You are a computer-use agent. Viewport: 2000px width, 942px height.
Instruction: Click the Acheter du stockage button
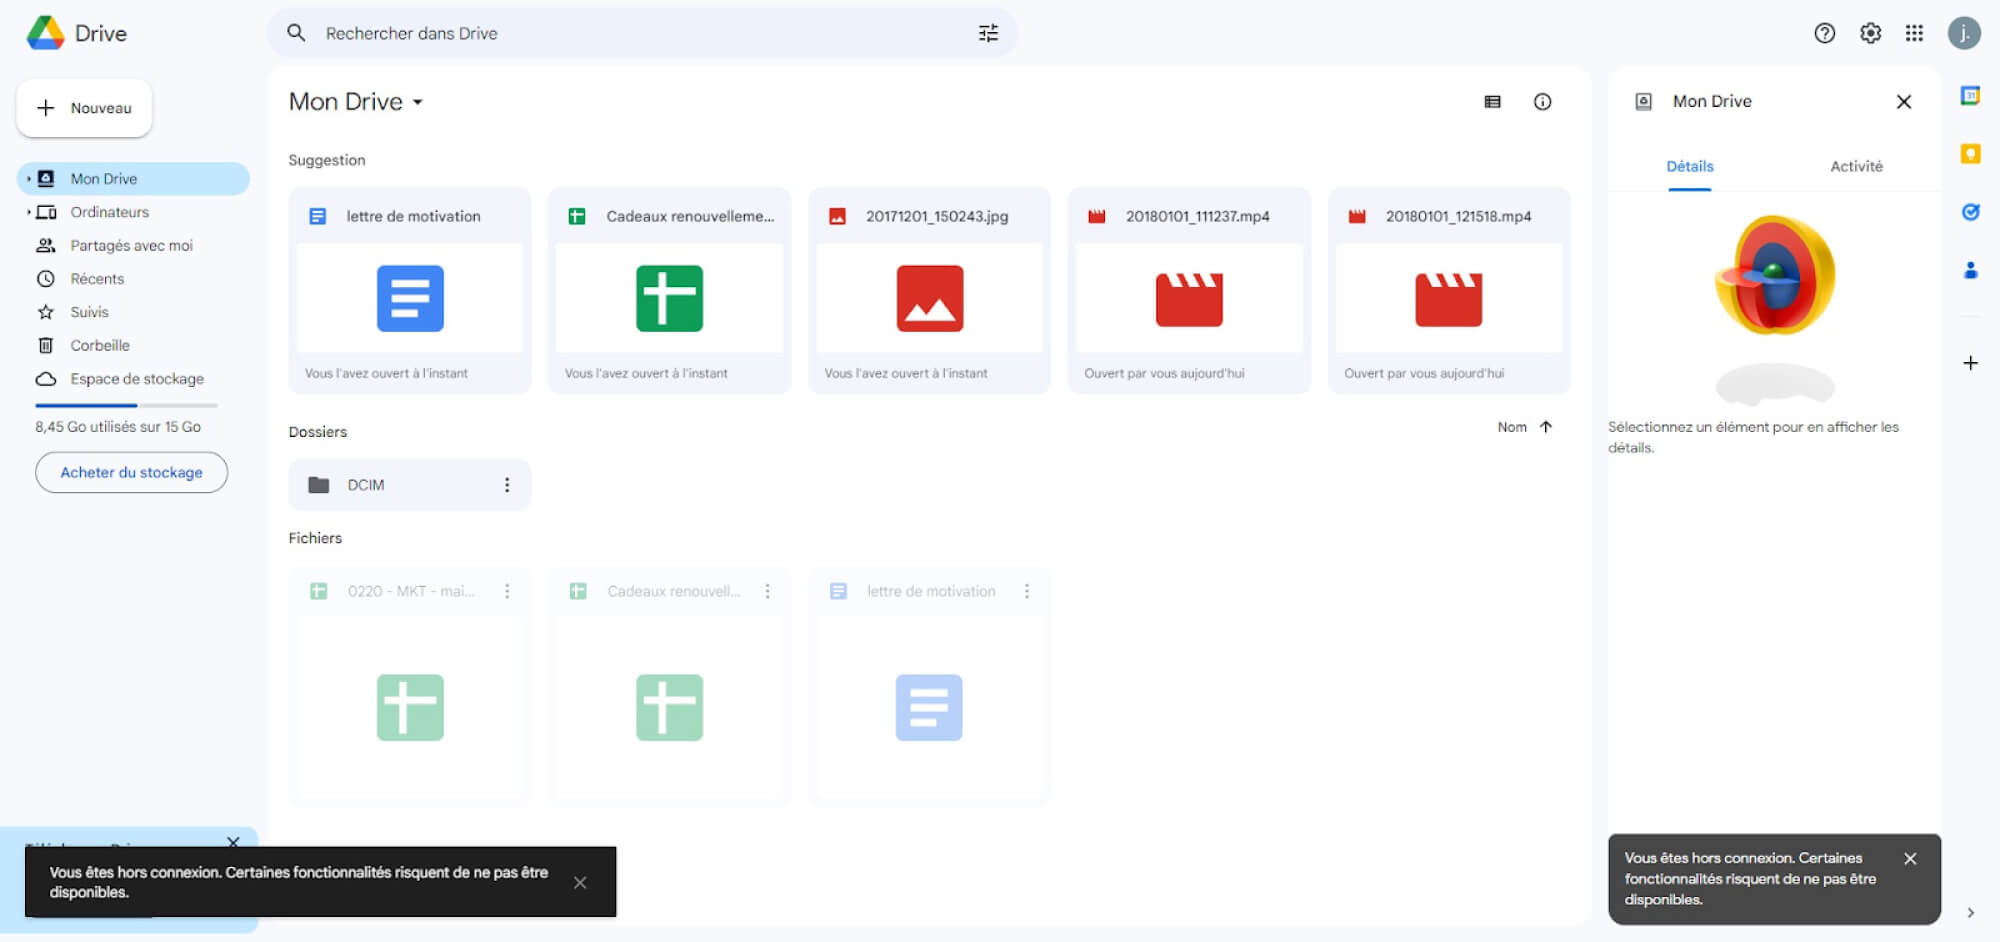point(131,472)
